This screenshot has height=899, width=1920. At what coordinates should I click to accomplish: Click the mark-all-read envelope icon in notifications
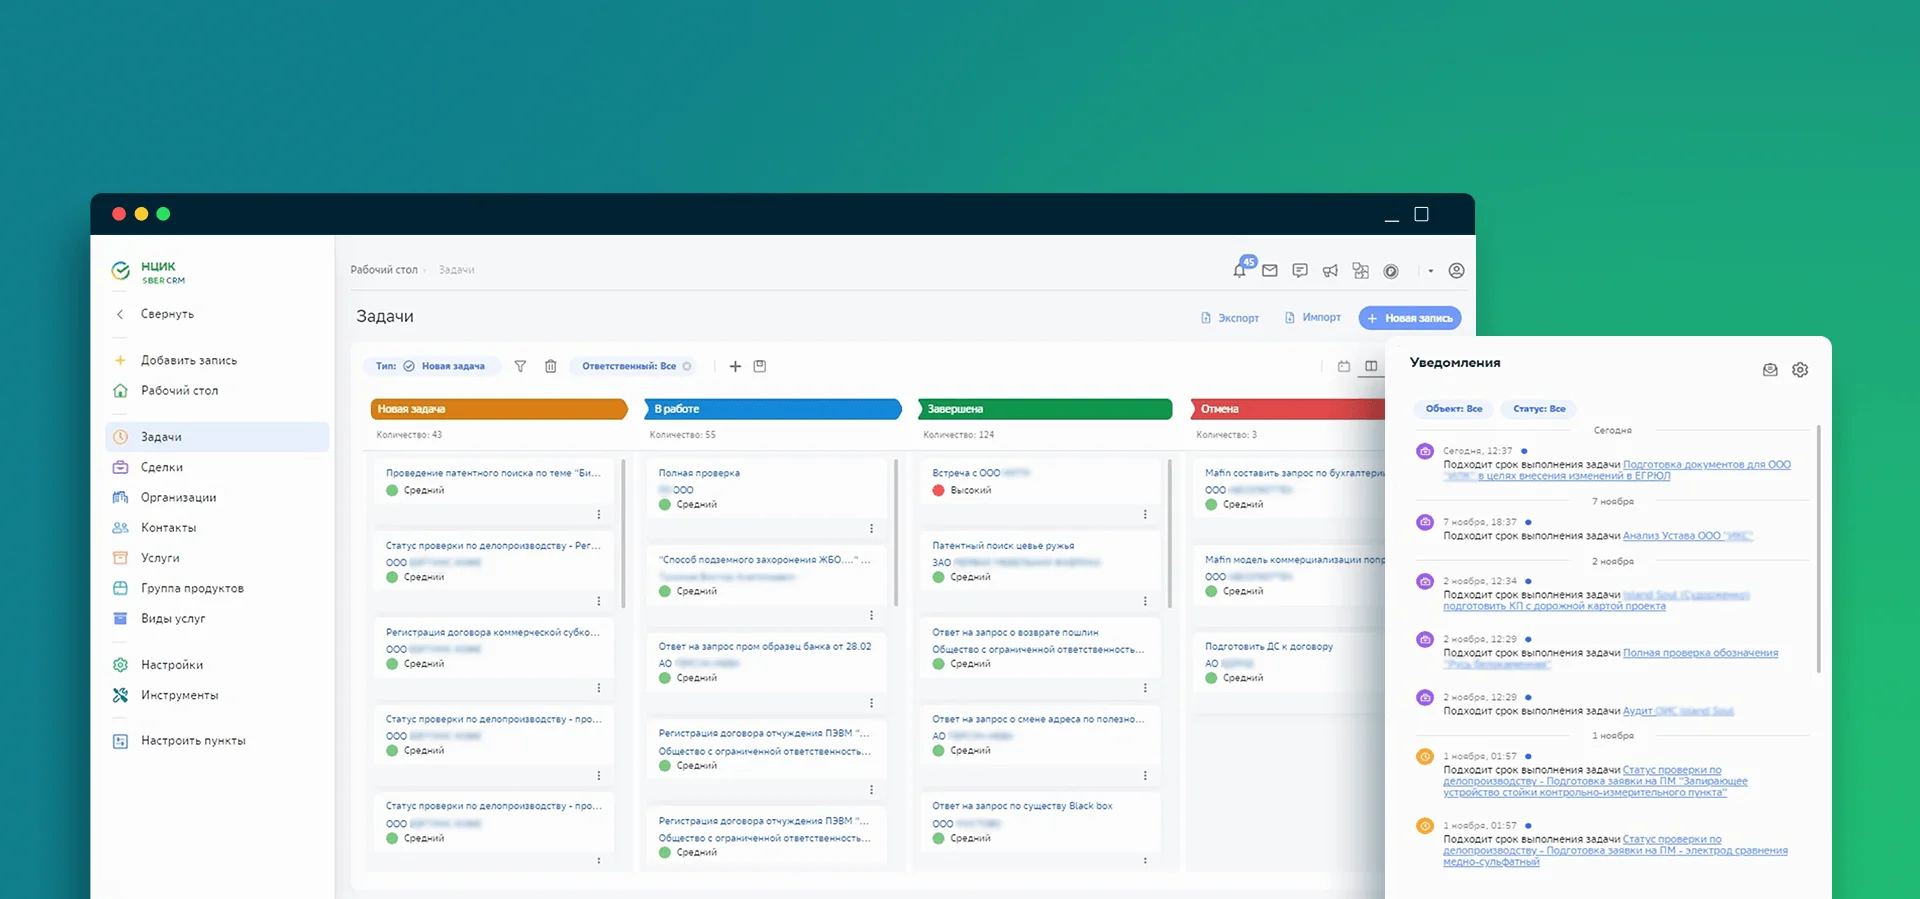[x=1770, y=370]
